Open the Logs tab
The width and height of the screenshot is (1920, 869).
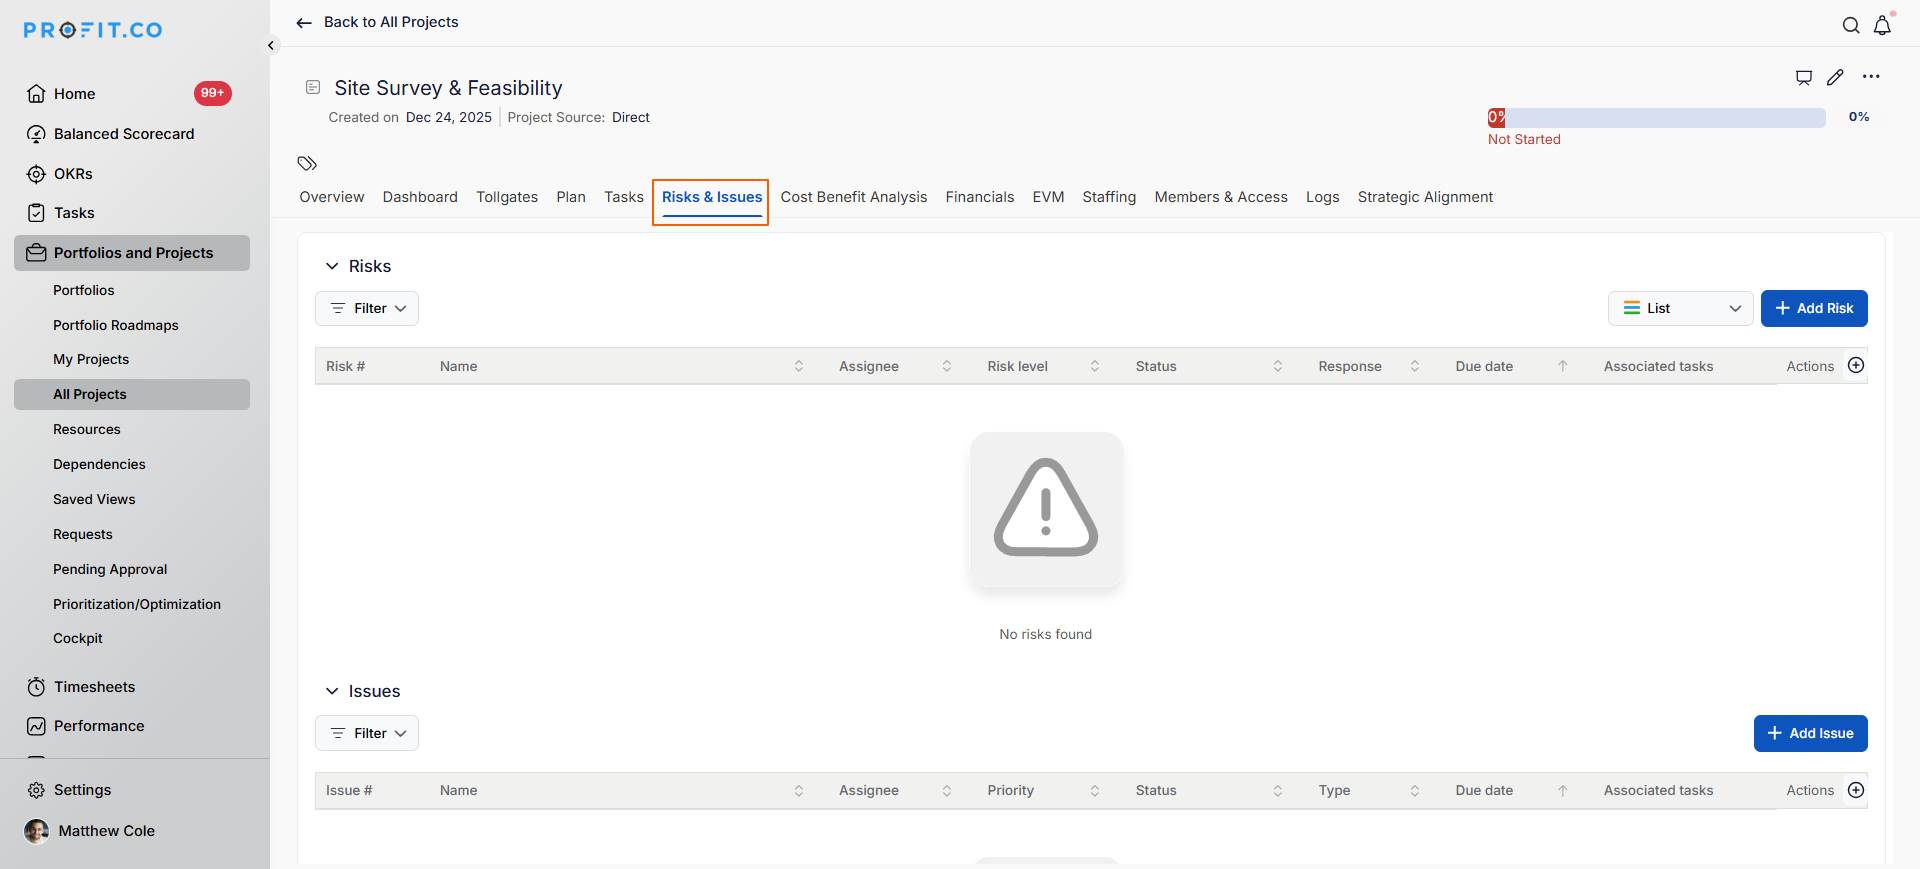tap(1322, 197)
